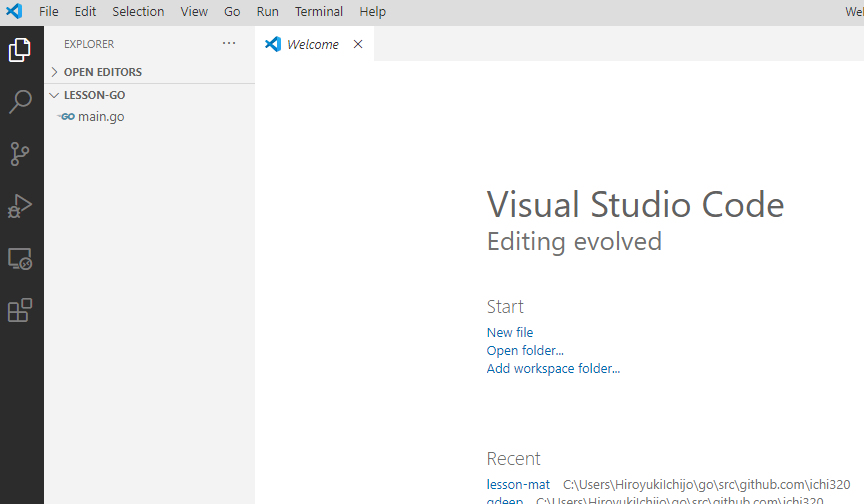This screenshot has width=864, height=504.
Task: Open Explorer's more actions ellipsis
Action: (x=229, y=44)
